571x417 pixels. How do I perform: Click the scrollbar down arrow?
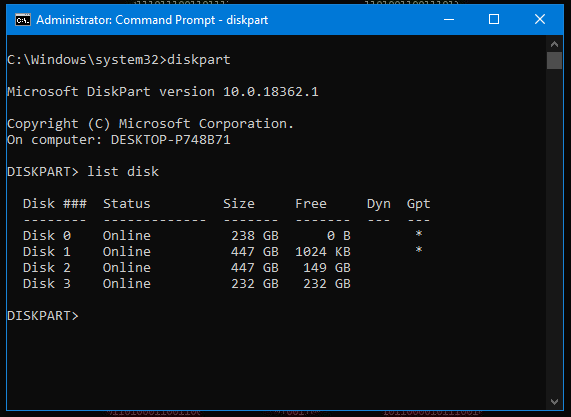click(554, 402)
